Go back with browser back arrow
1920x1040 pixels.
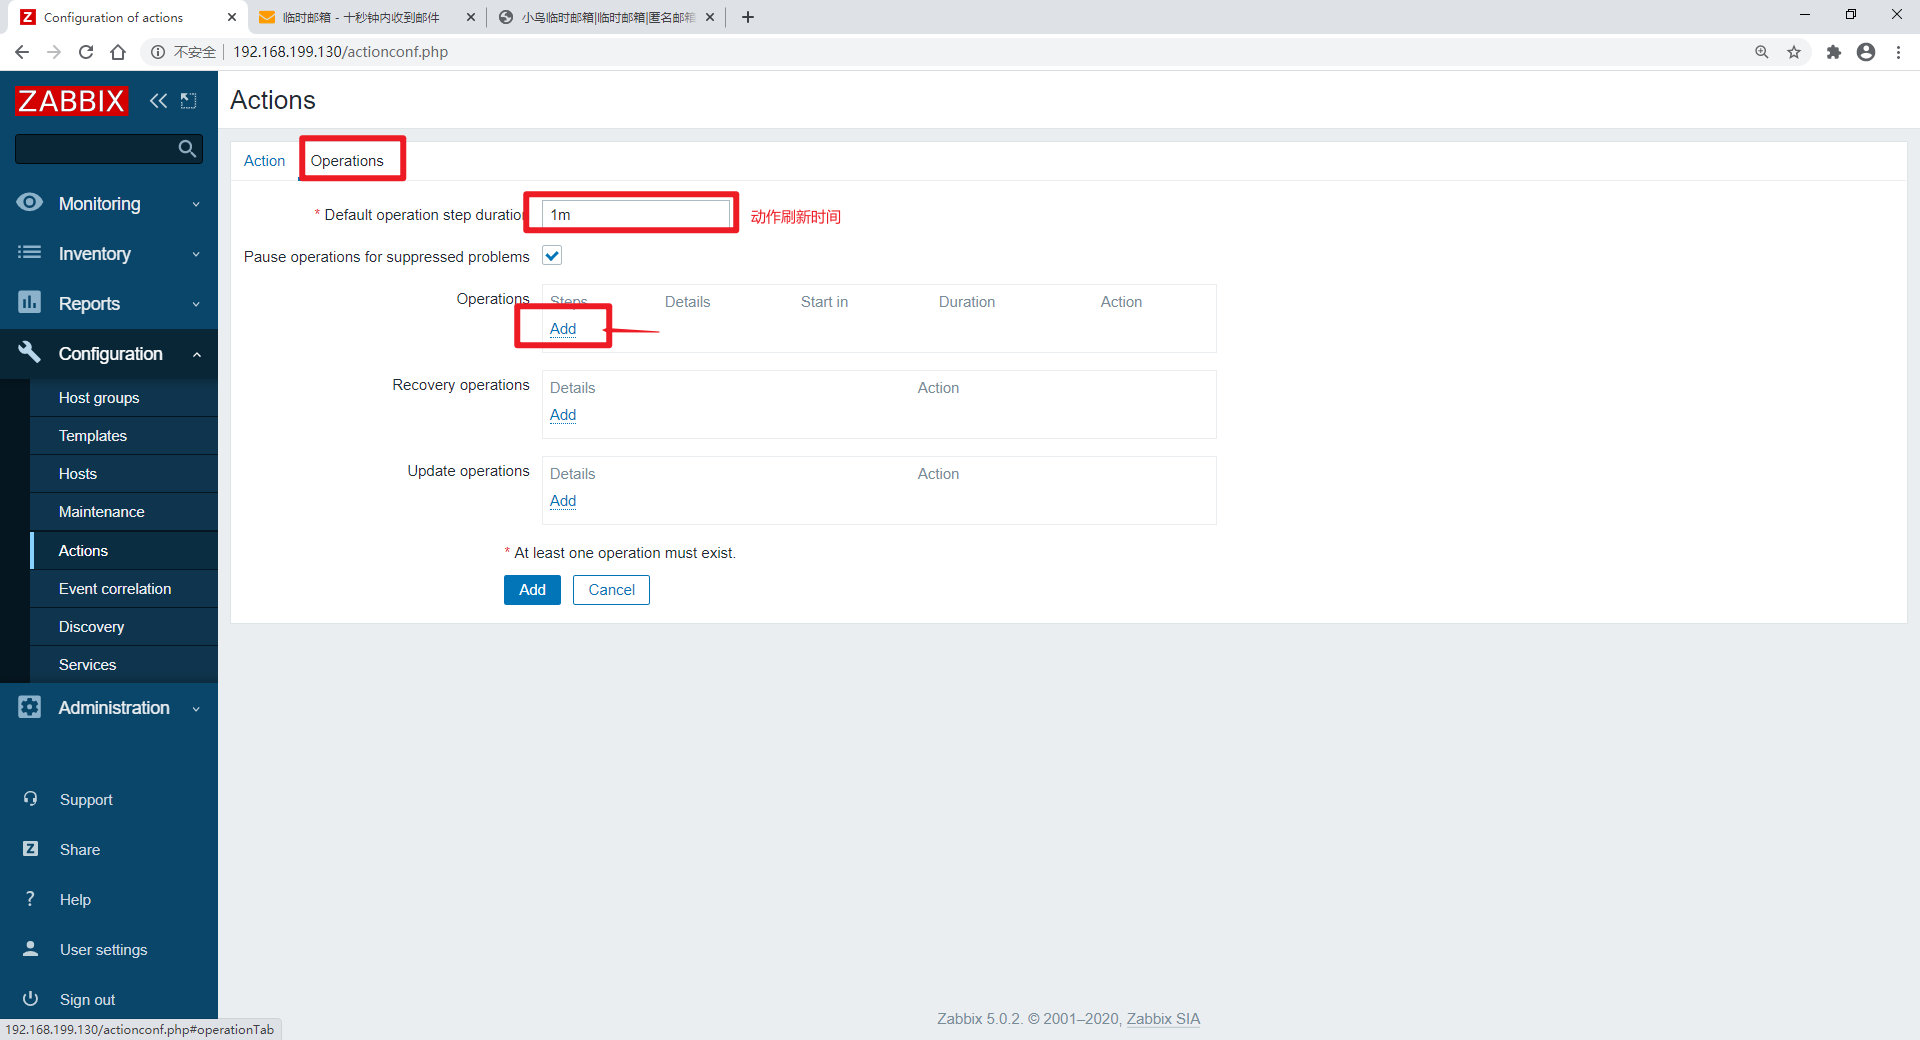click(x=22, y=52)
